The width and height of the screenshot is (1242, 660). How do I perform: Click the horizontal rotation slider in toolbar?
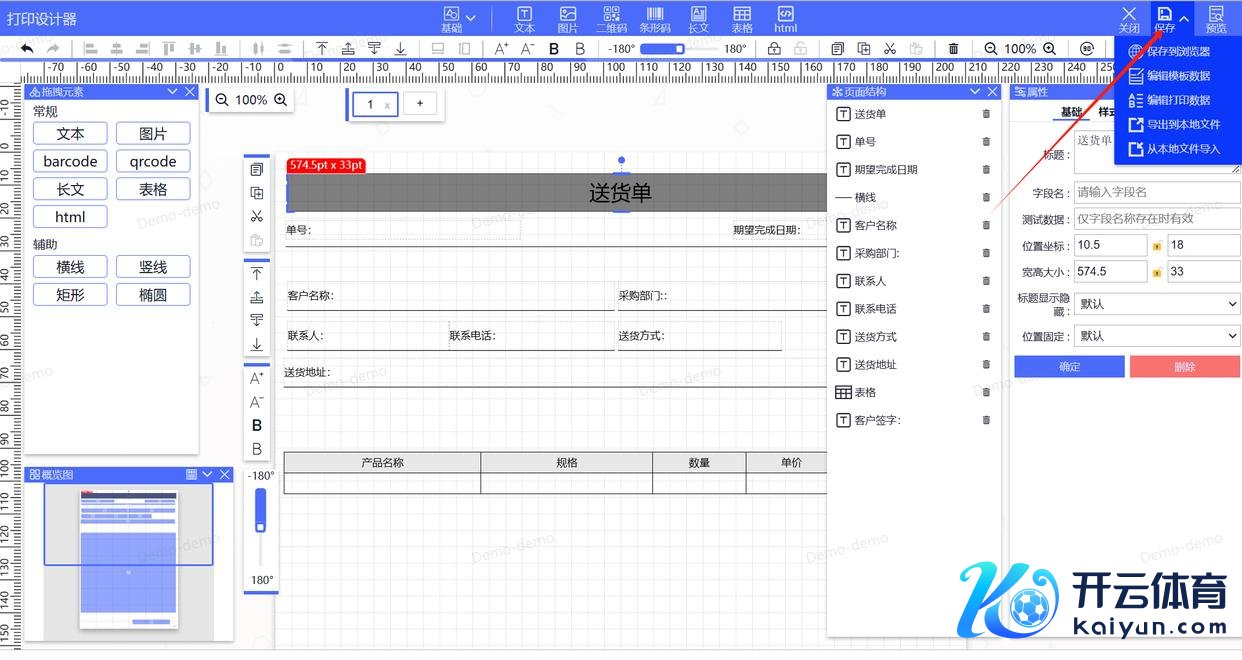coord(662,48)
